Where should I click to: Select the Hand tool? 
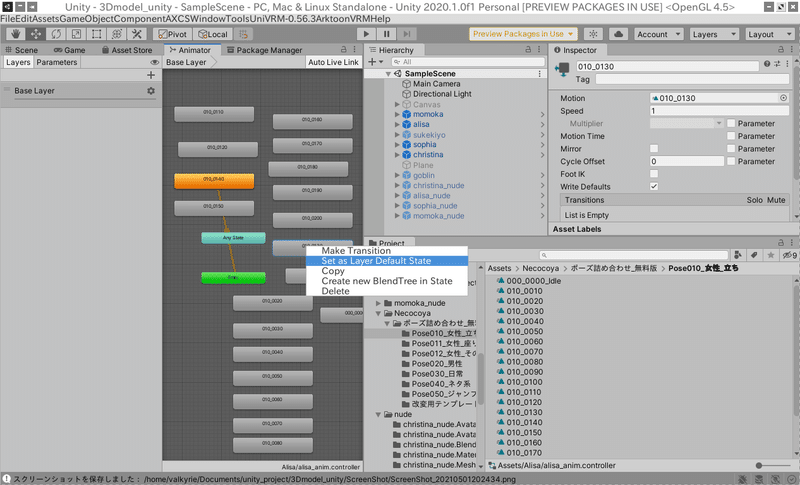pyautogui.click(x=16, y=34)
